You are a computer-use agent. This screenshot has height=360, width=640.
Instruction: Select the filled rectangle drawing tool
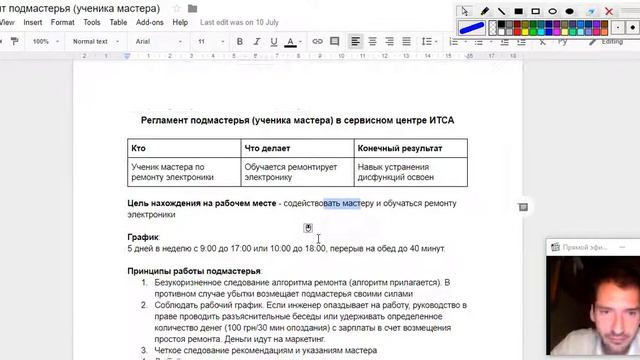click(x=518, y=11)
